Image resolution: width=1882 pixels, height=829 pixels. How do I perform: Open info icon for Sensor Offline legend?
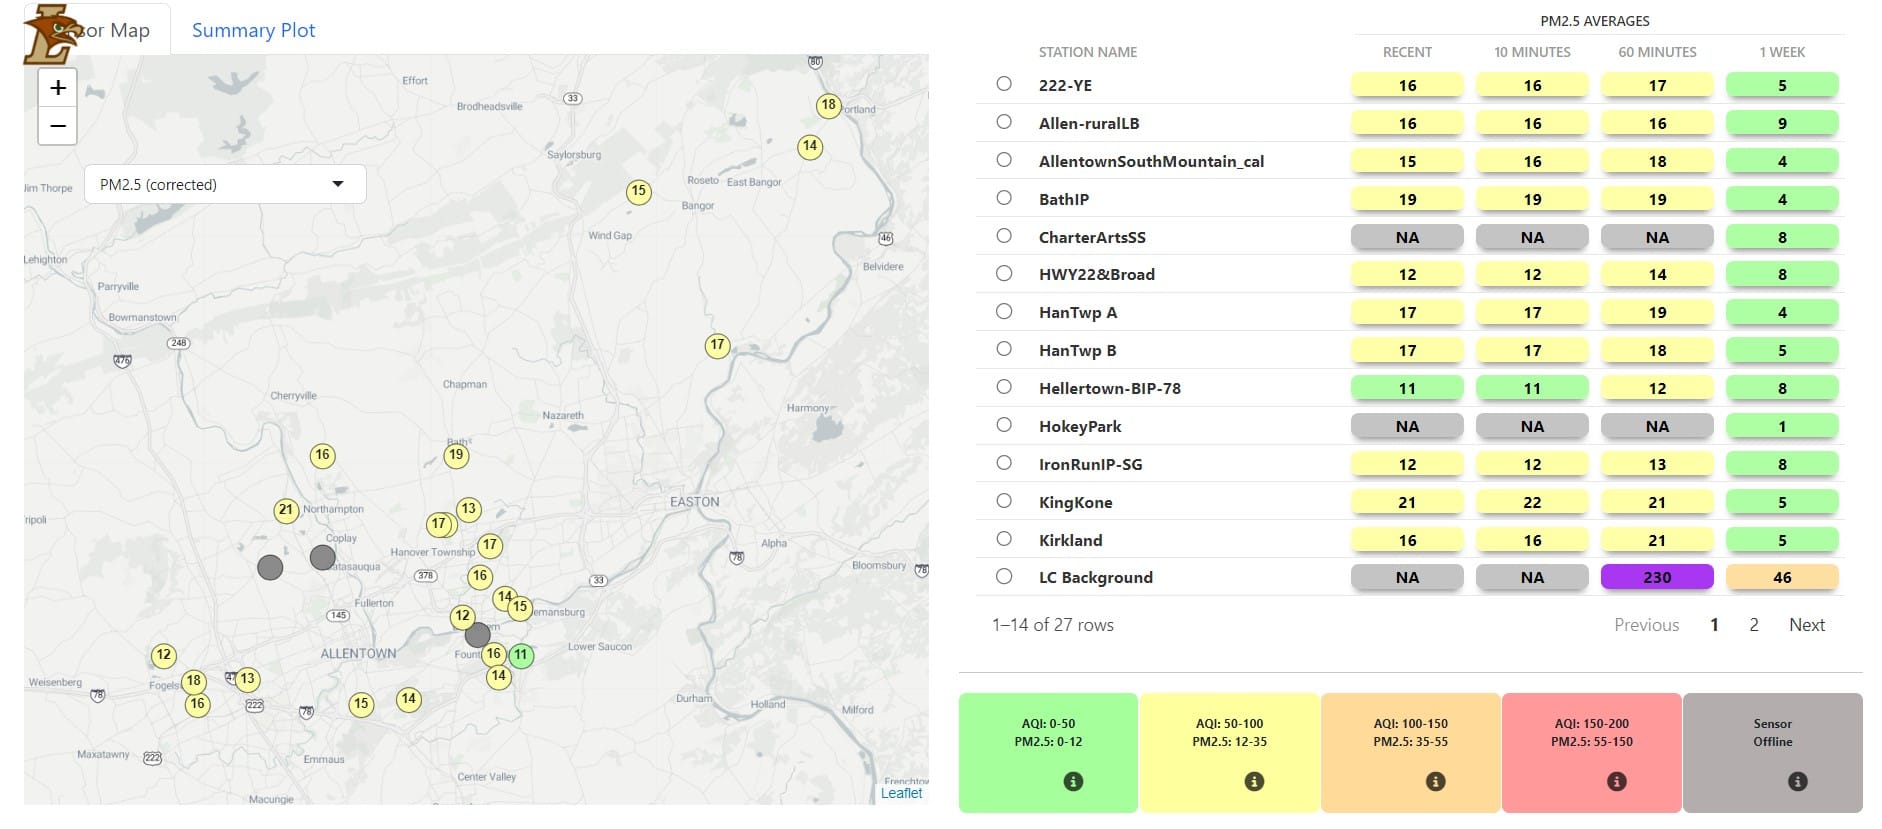pos(1797,781)
